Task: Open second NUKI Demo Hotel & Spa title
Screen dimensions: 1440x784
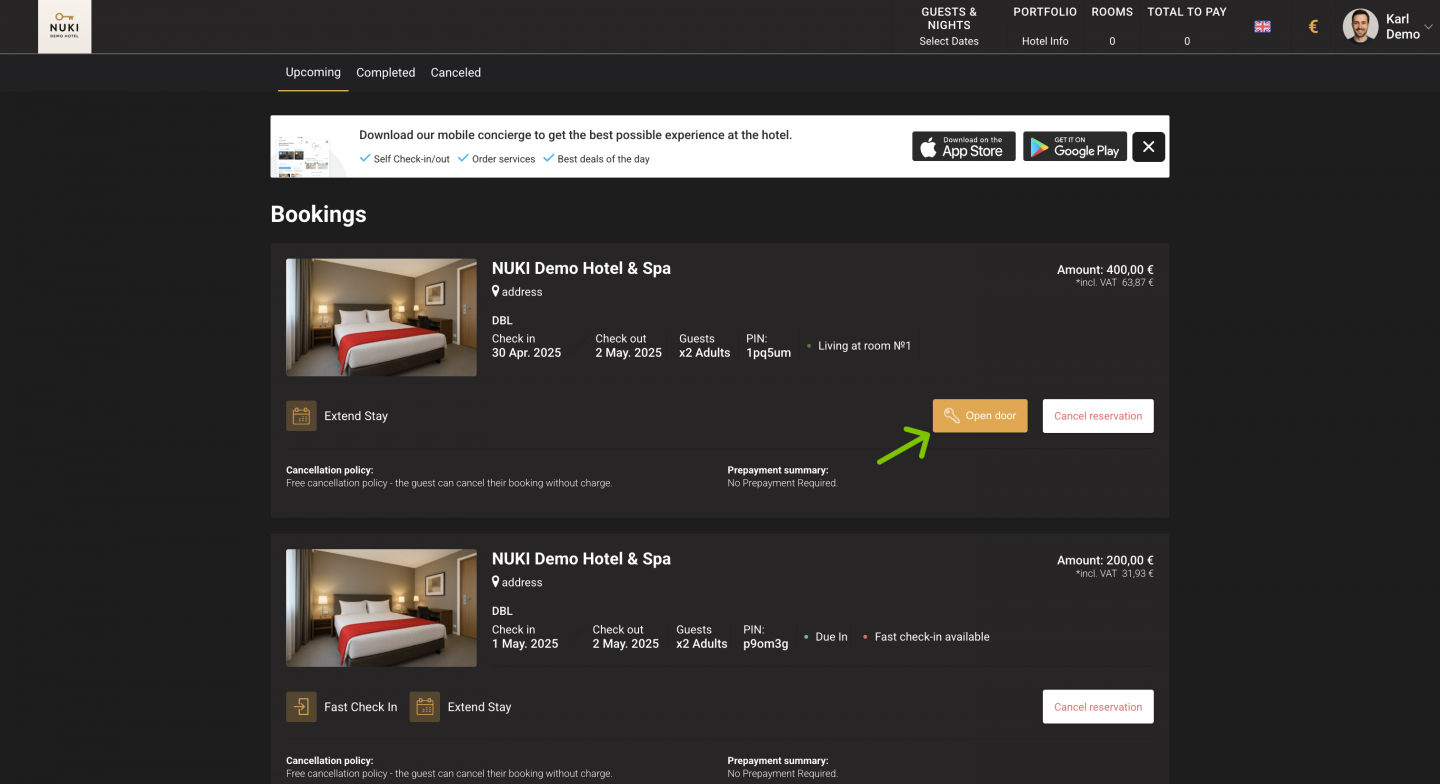Action: pos(581,559)
